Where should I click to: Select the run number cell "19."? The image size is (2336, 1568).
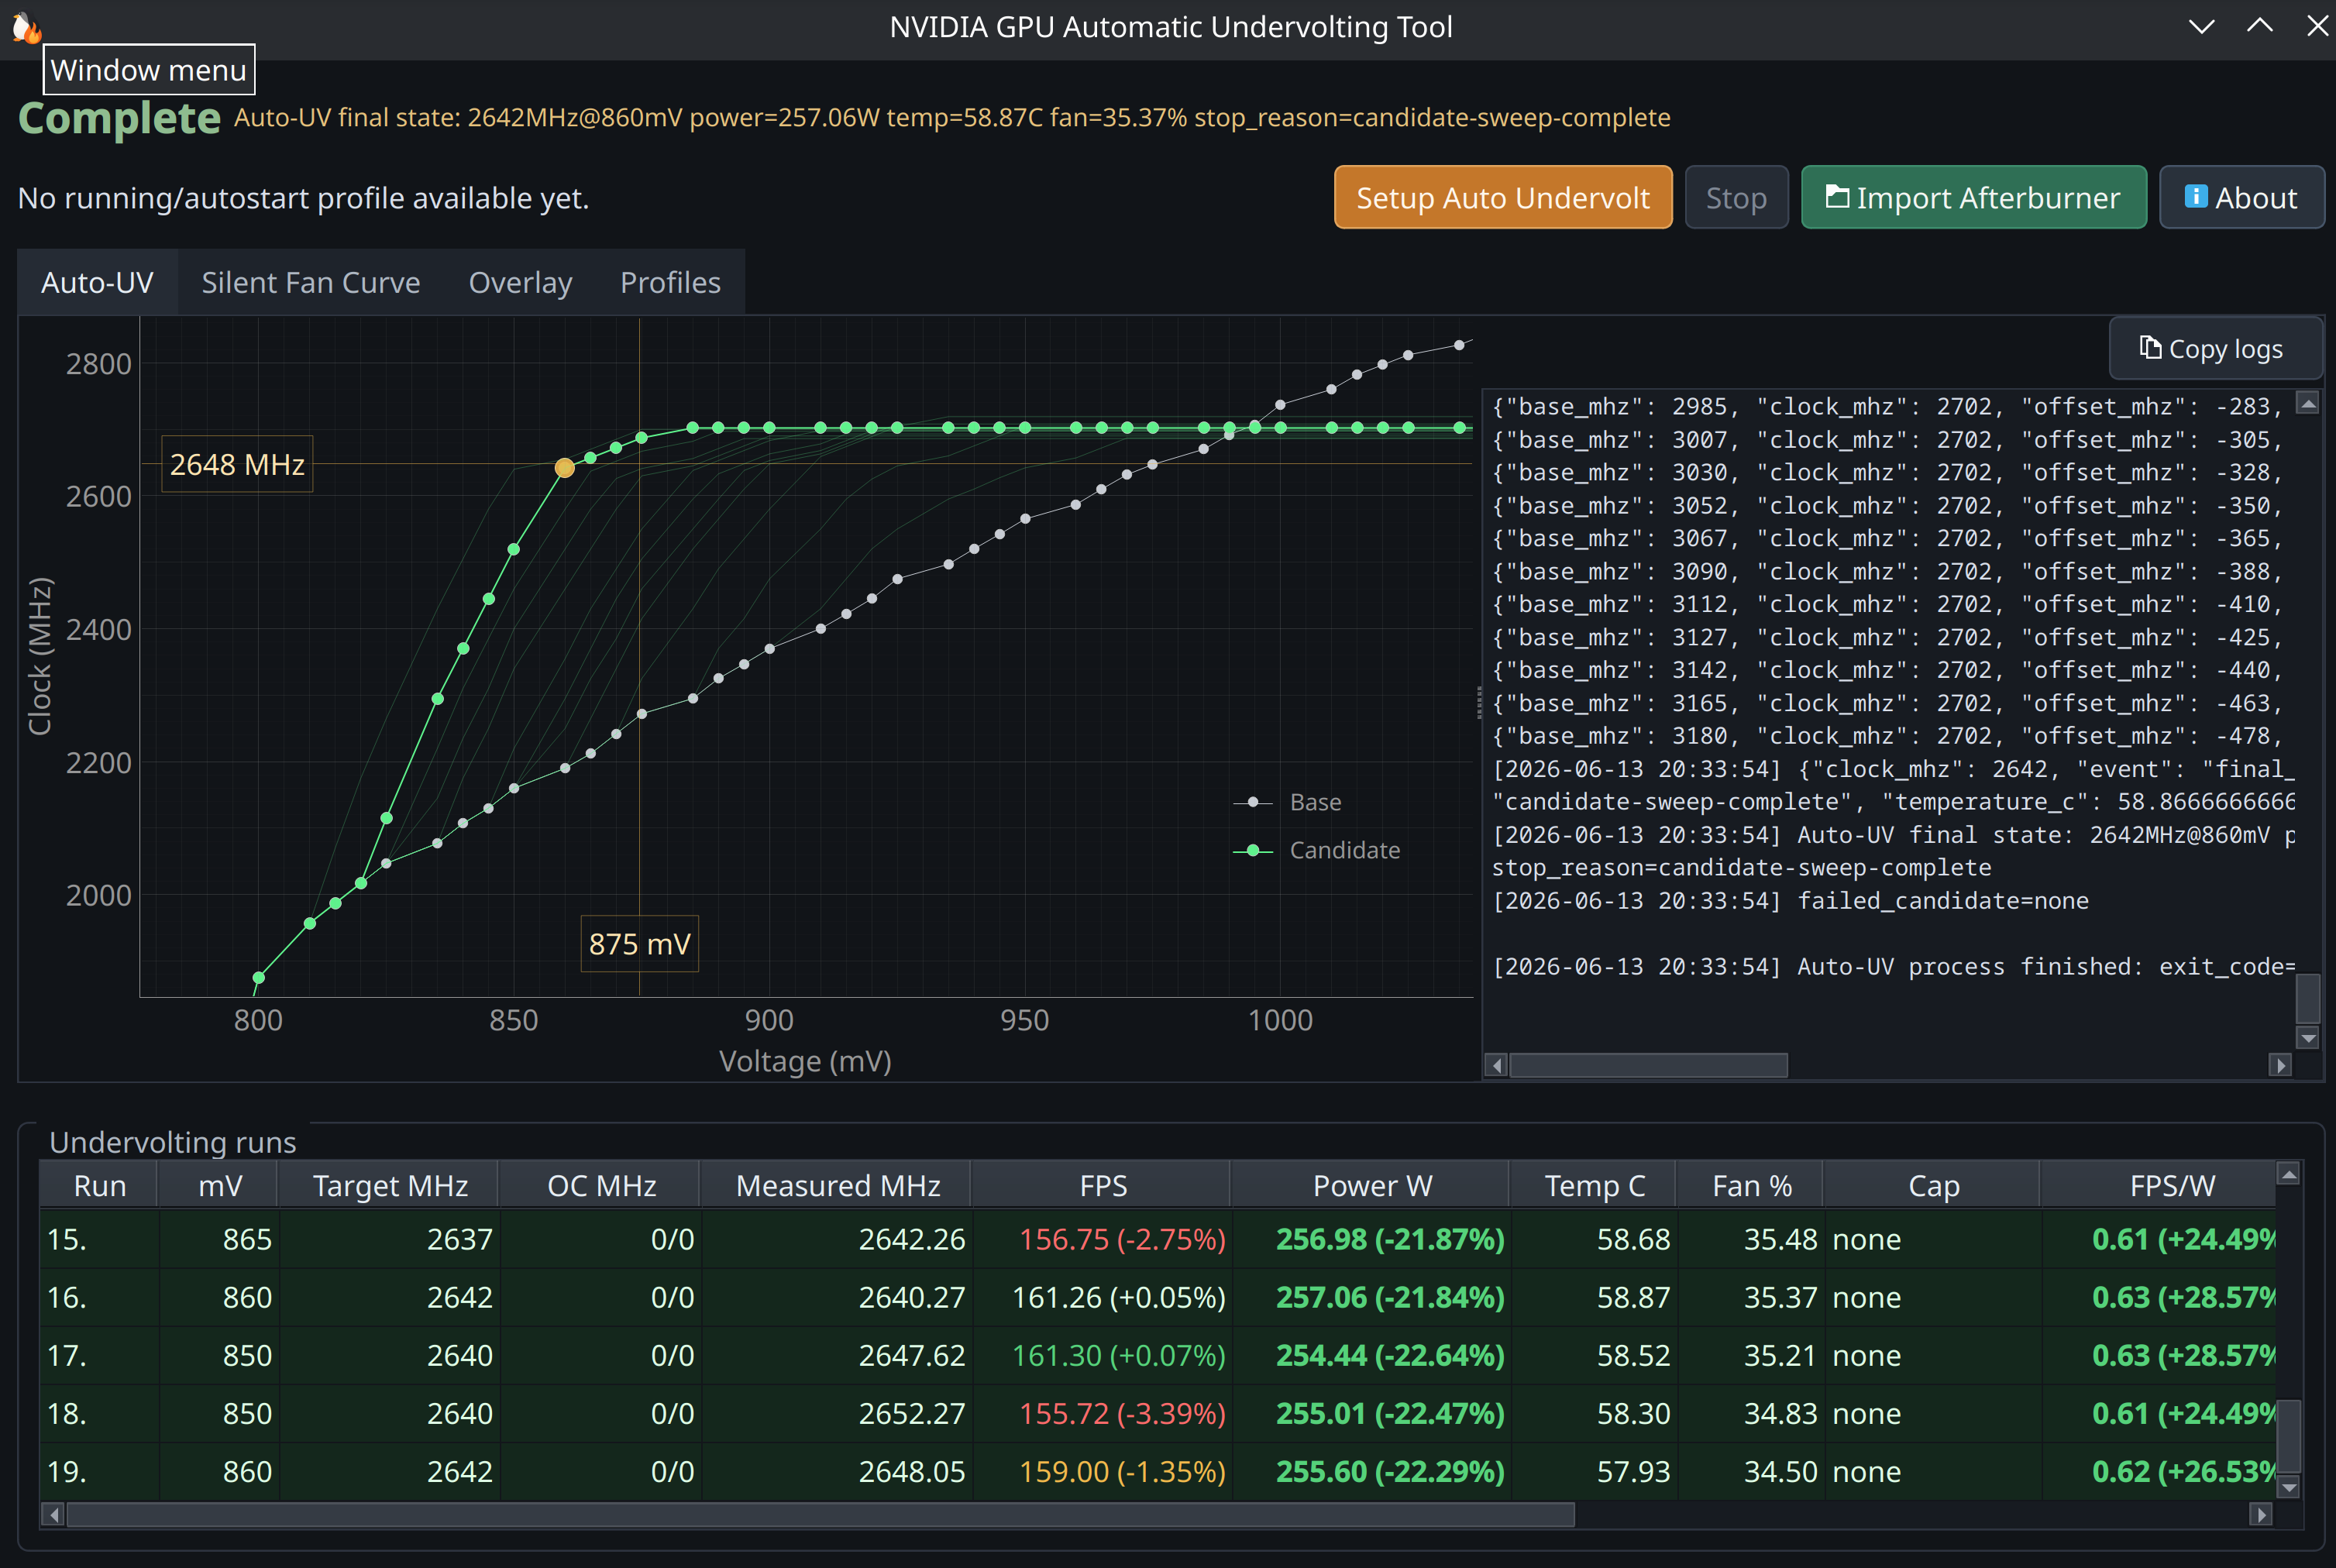[x=98, y=1472]
